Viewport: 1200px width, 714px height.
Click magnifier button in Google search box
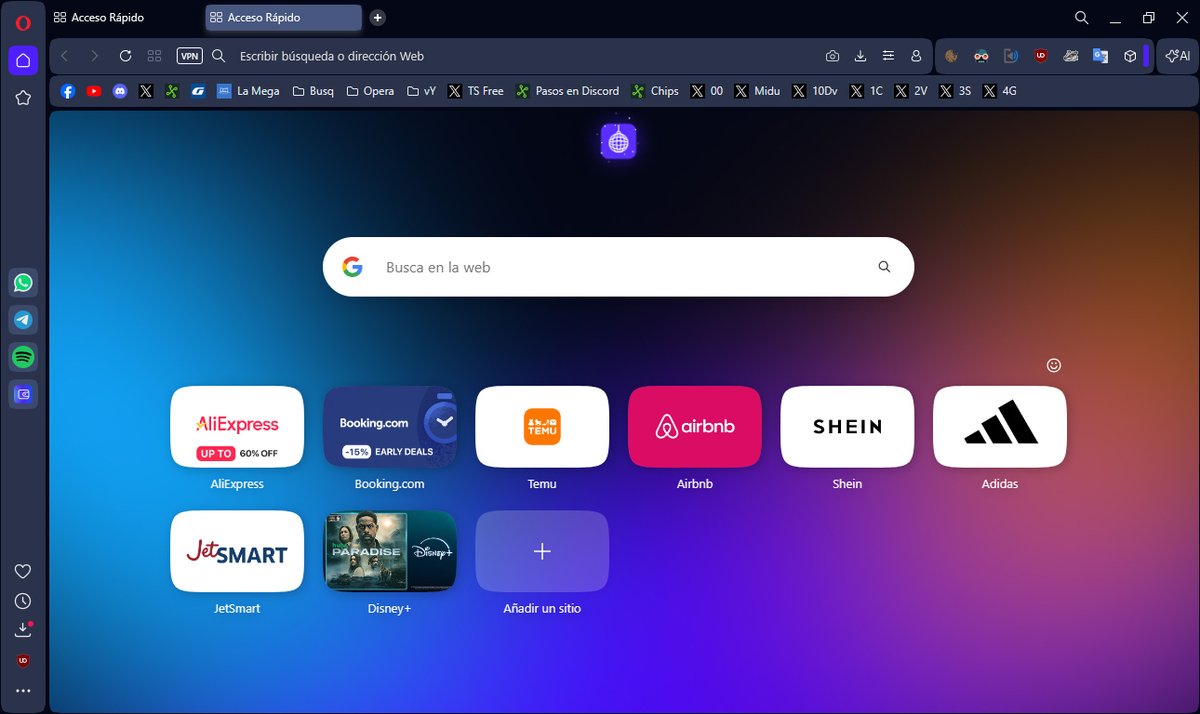tap(884, 267)
